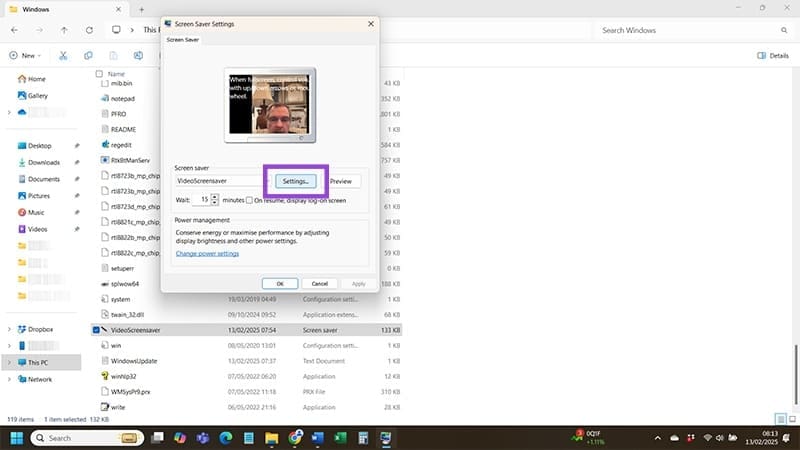Uncheck the VideoScreensaver file checkbox
800x450 pixels.
96,330
